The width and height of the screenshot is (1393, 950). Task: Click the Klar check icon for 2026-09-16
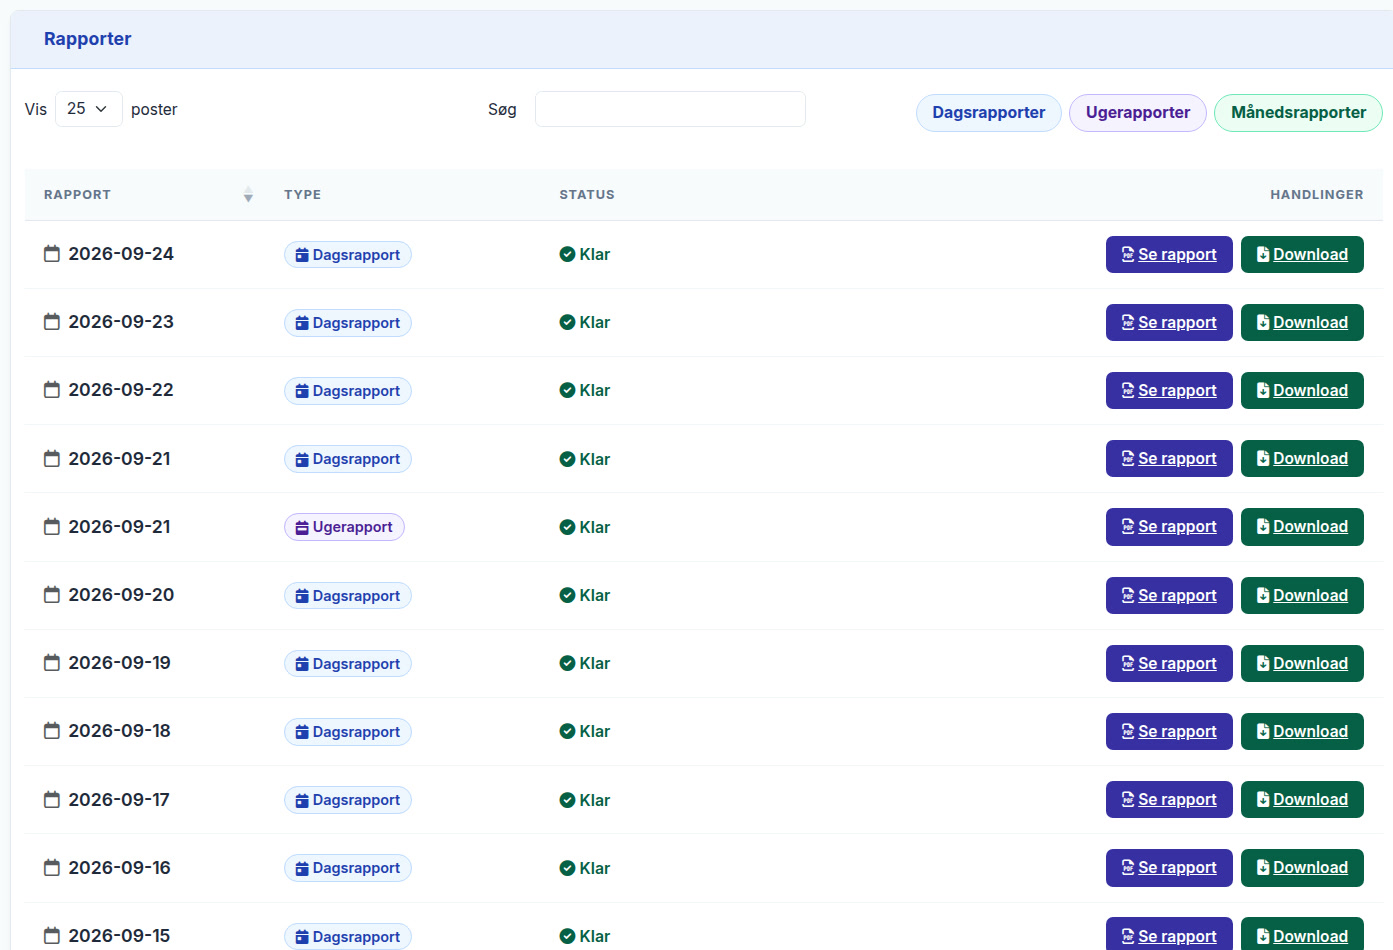point(567,868)
